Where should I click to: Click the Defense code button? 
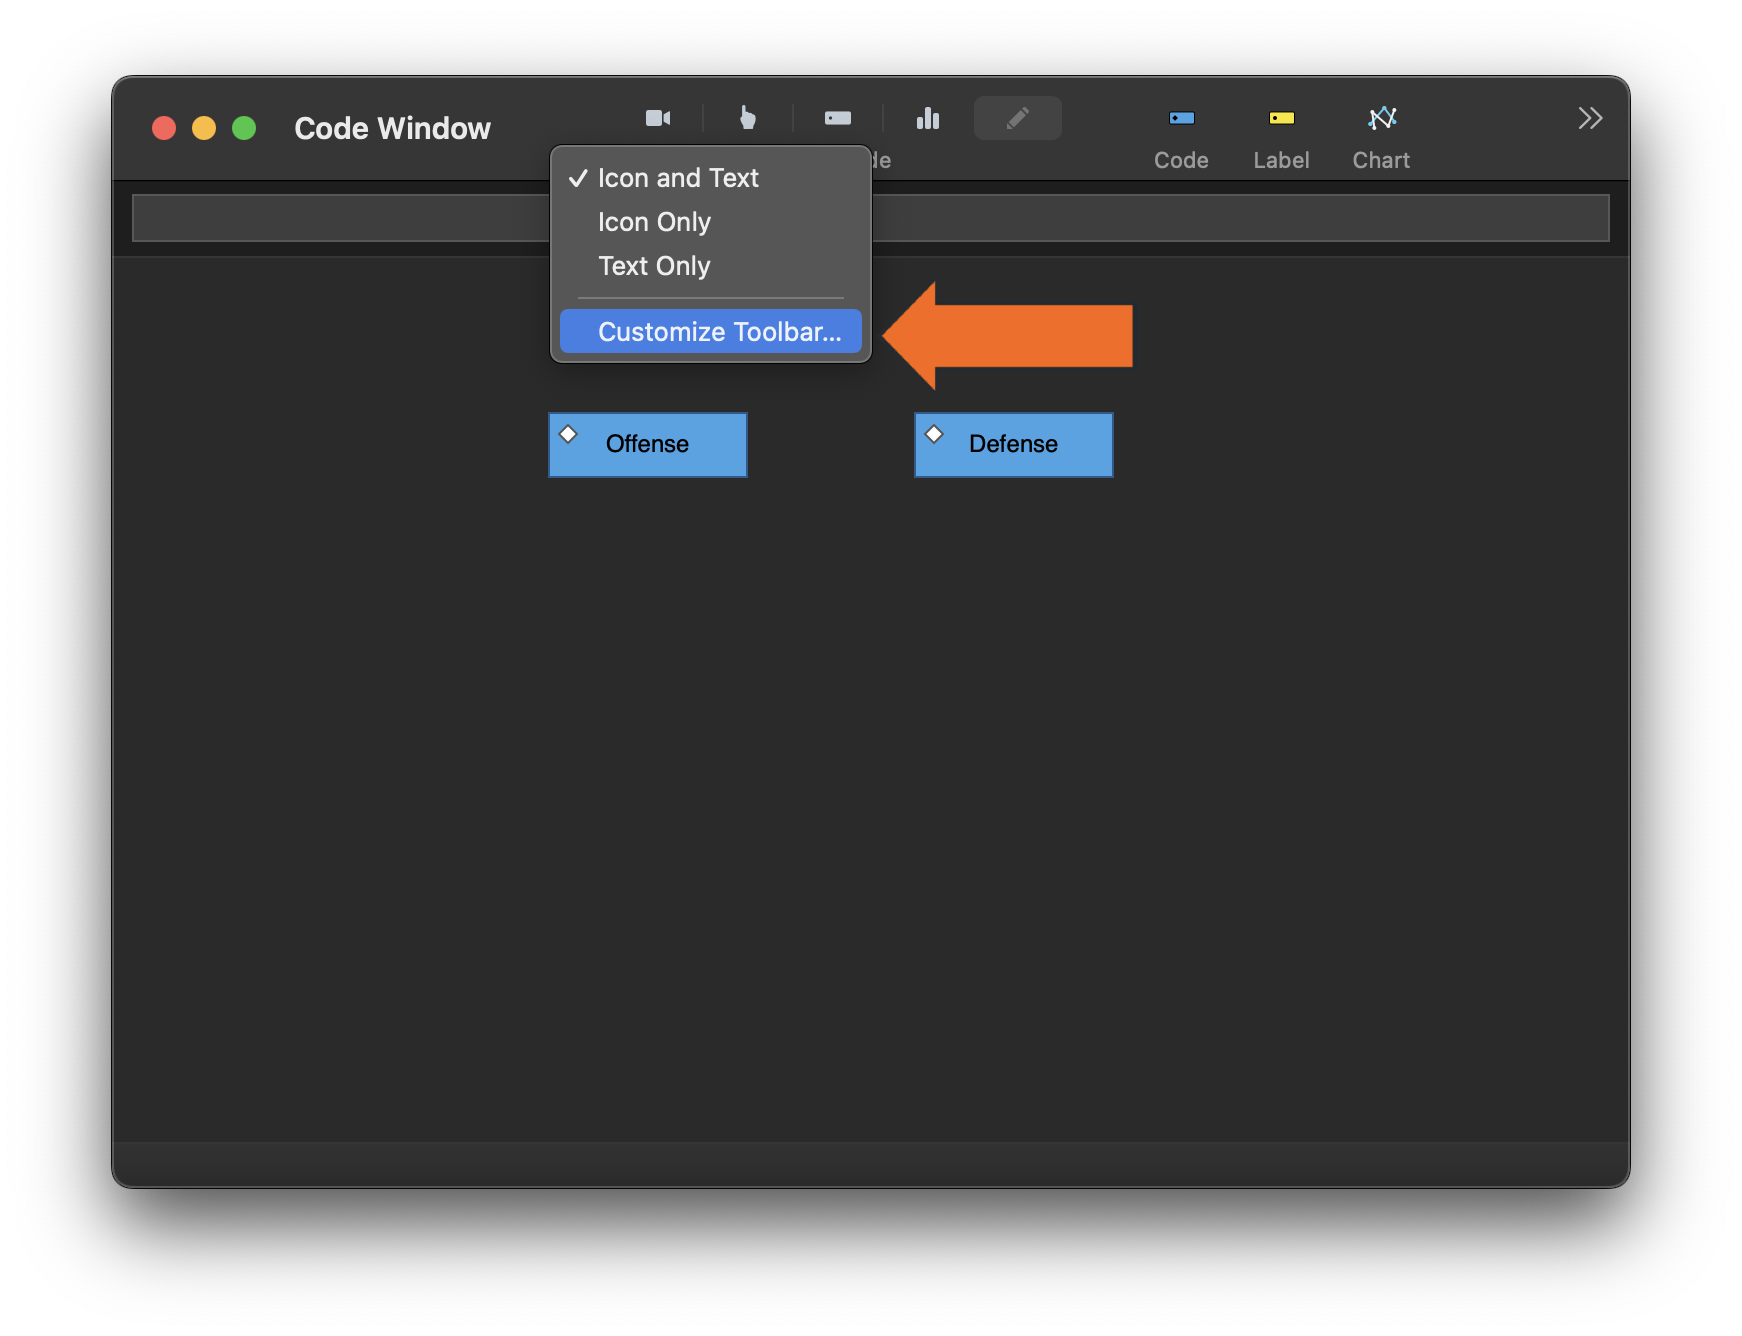coord(1013,445)
